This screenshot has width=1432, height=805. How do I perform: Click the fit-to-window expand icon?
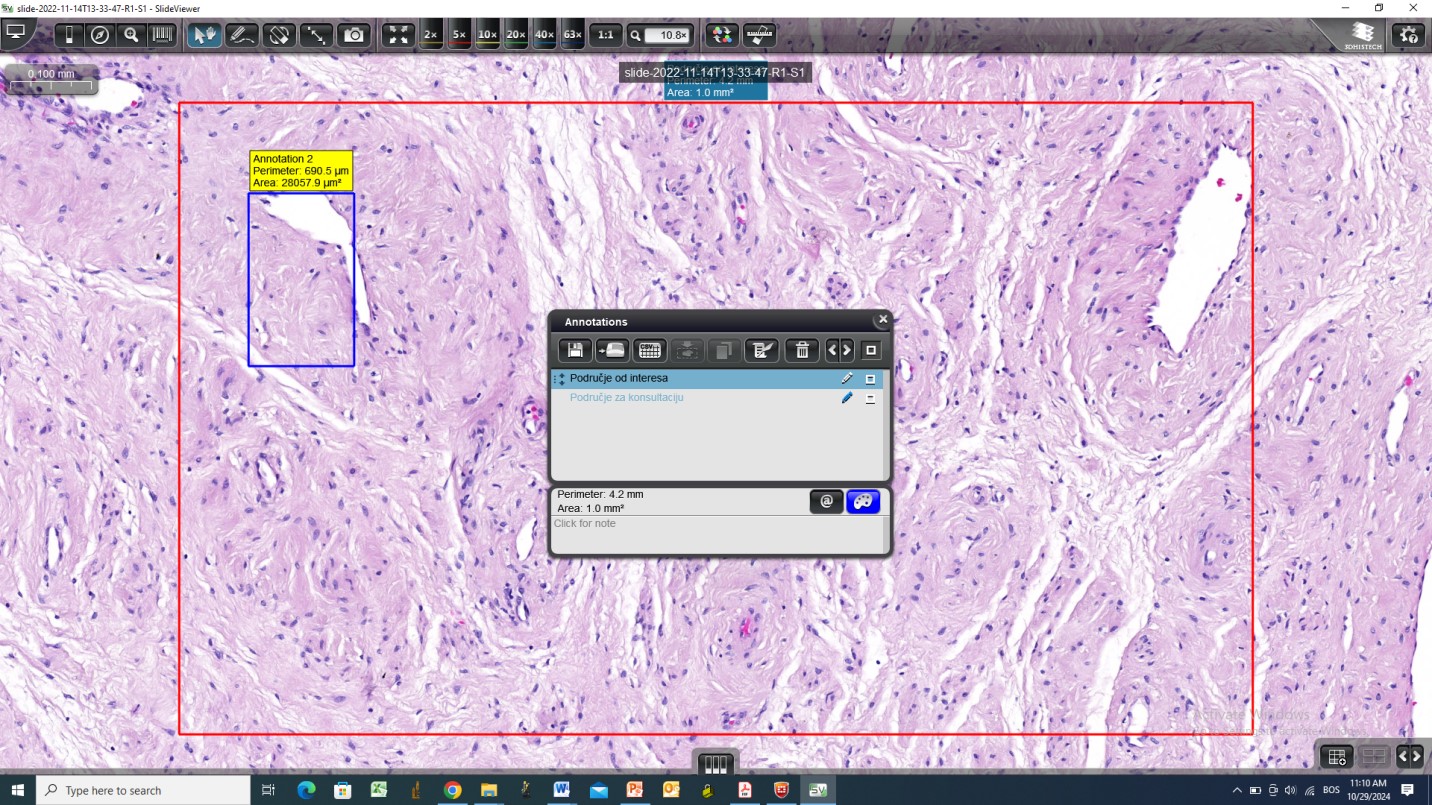coord(398,35)
